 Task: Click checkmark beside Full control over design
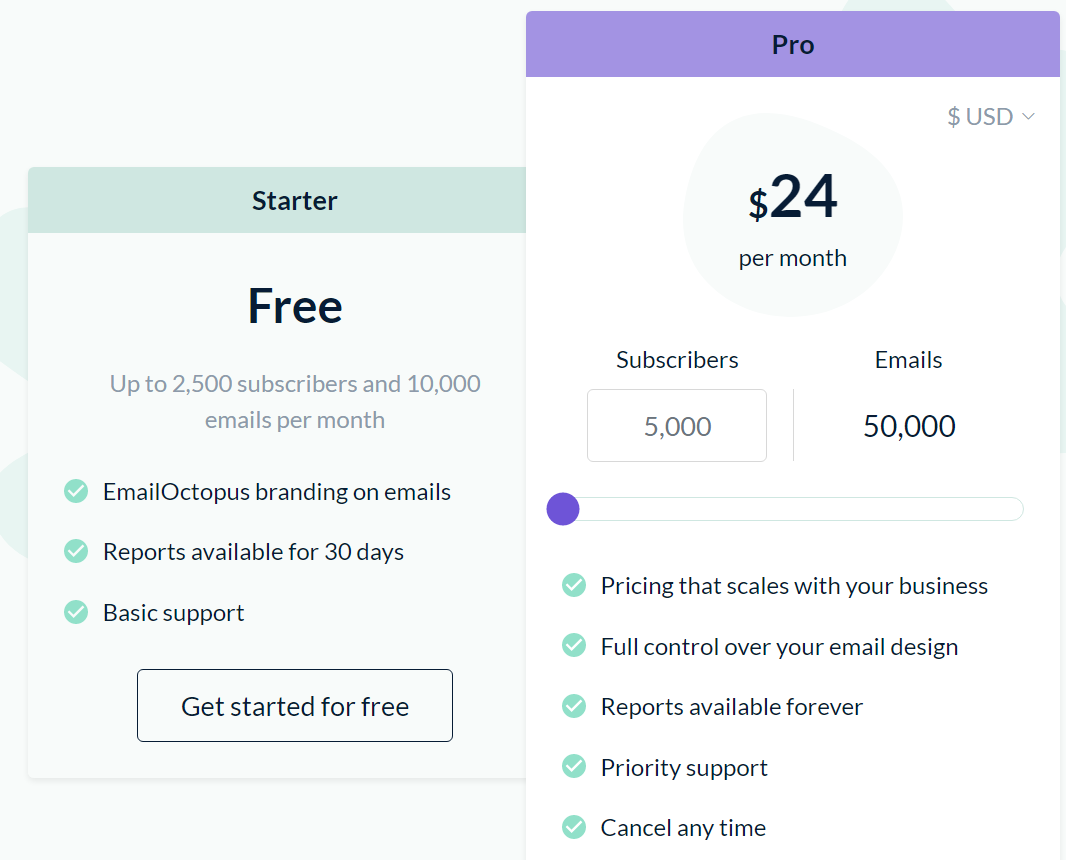point(574,646)
